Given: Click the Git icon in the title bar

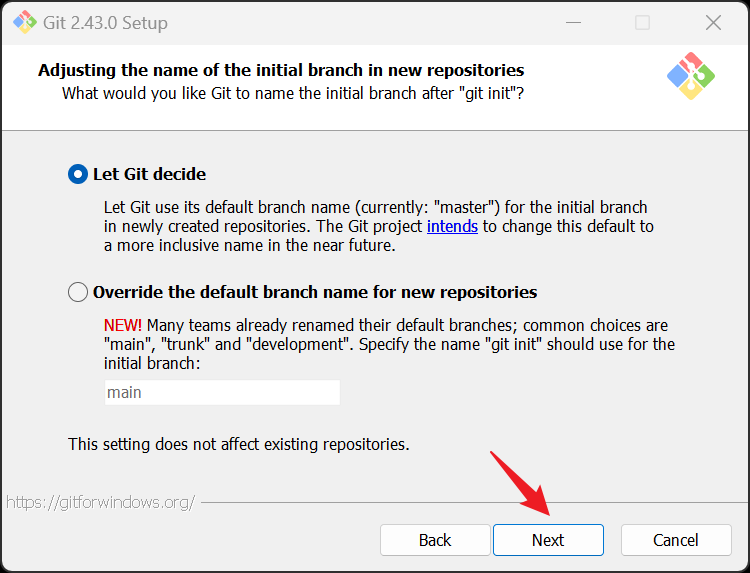Looking at the screenshot, I should [x=25, y=22].
